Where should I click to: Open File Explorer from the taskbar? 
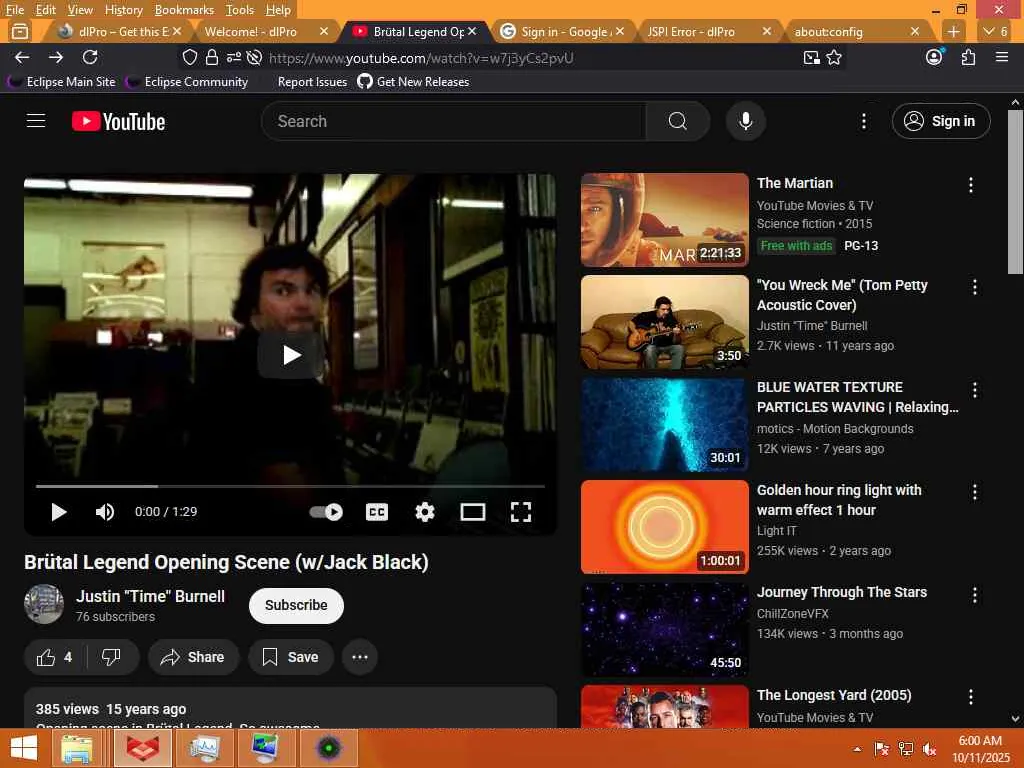point(76,748)
